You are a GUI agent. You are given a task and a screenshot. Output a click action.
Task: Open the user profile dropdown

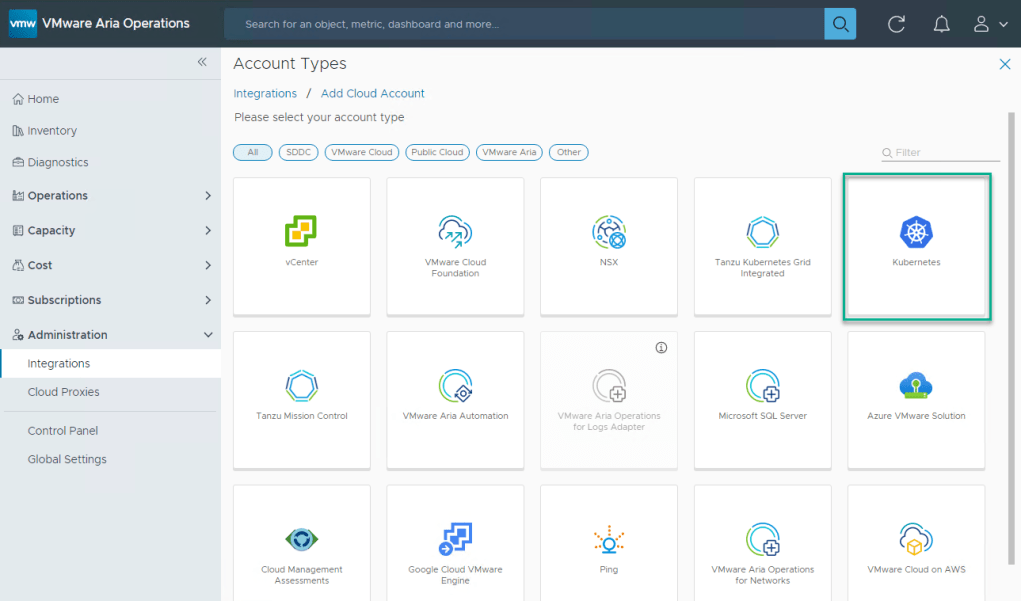click(983, 24)
